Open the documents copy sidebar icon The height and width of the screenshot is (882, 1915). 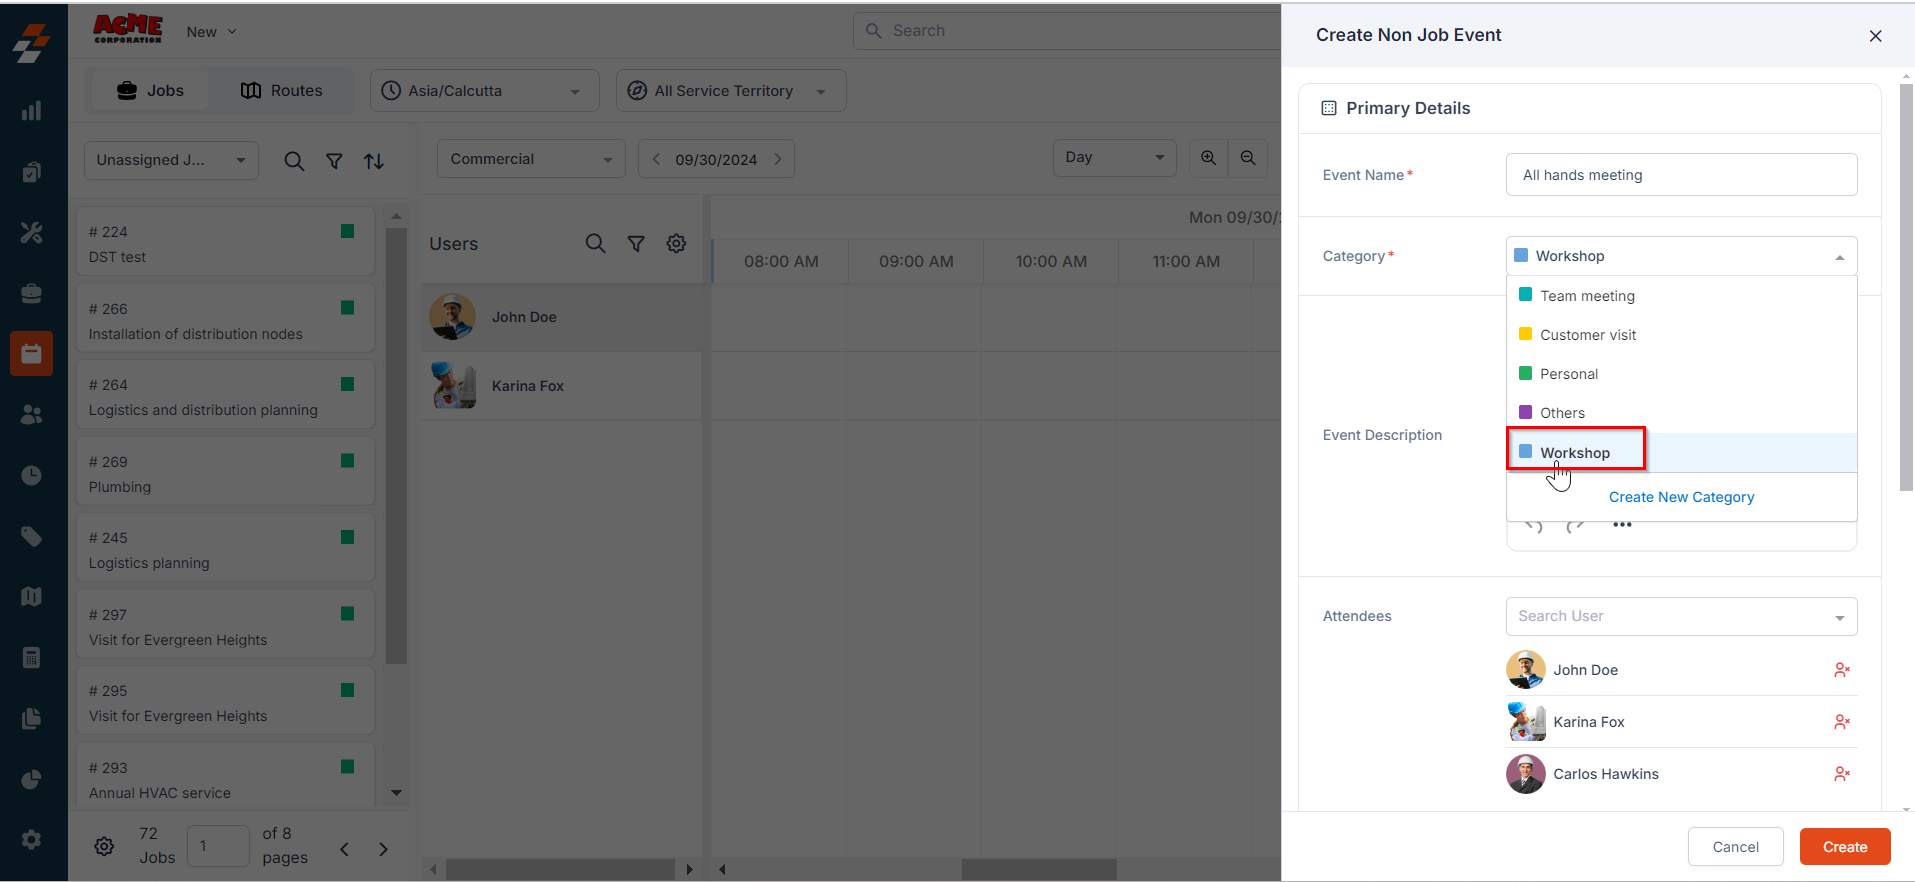coord(32,718)
